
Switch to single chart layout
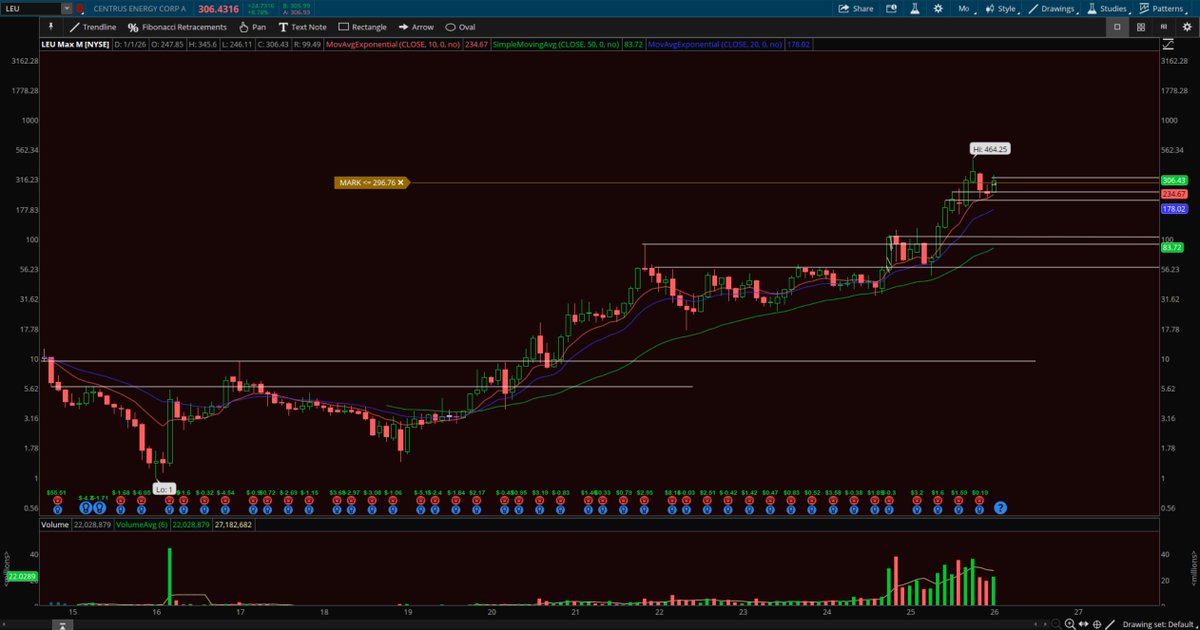(x=1118, y=27)
